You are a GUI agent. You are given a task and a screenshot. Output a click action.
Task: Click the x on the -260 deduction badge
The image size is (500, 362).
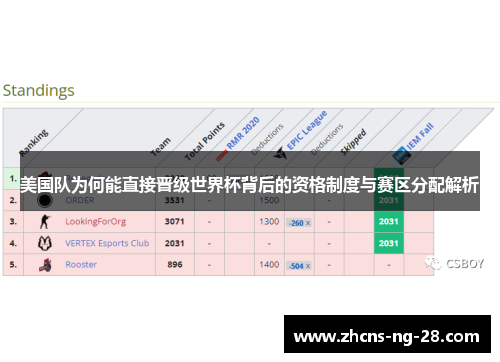[x=308, y=223]
